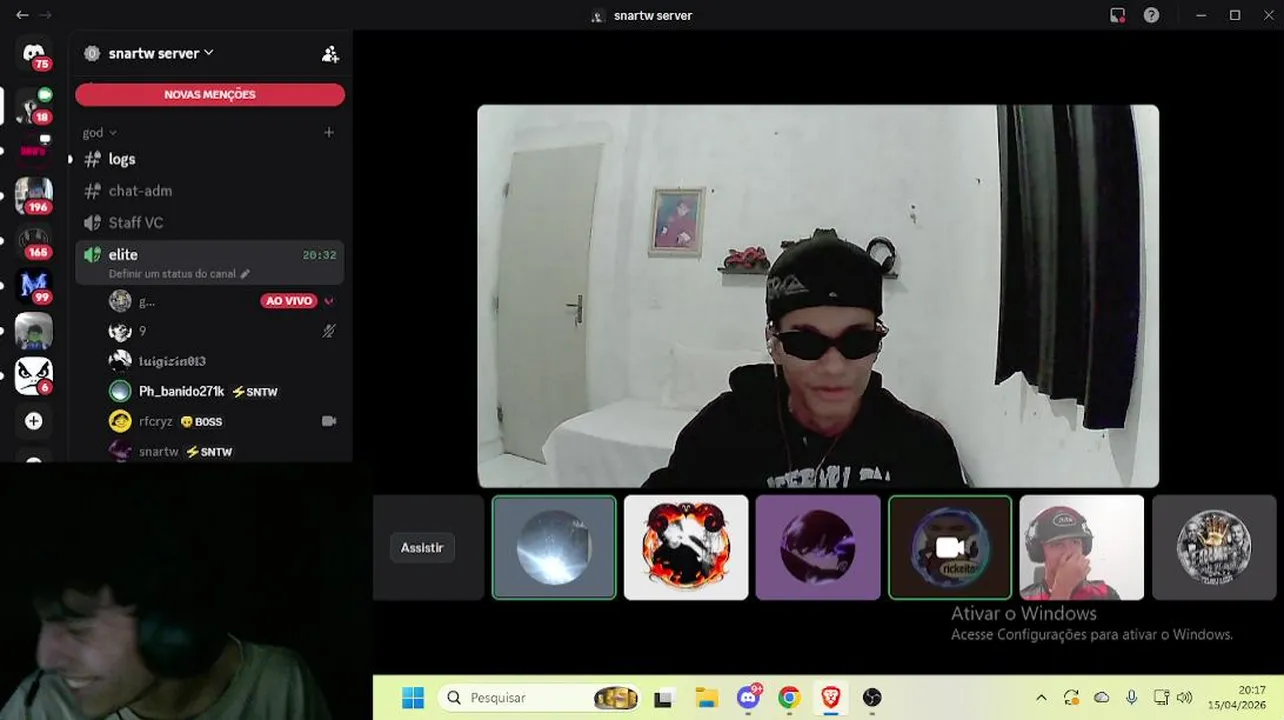Click the camera icon next to rfcryz

coord(329,421)
